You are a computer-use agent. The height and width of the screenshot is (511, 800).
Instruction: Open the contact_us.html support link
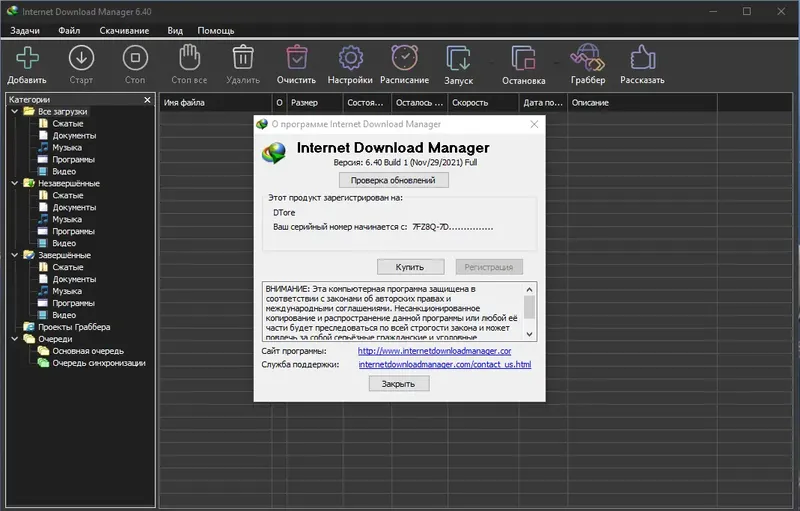coord(445,364)
